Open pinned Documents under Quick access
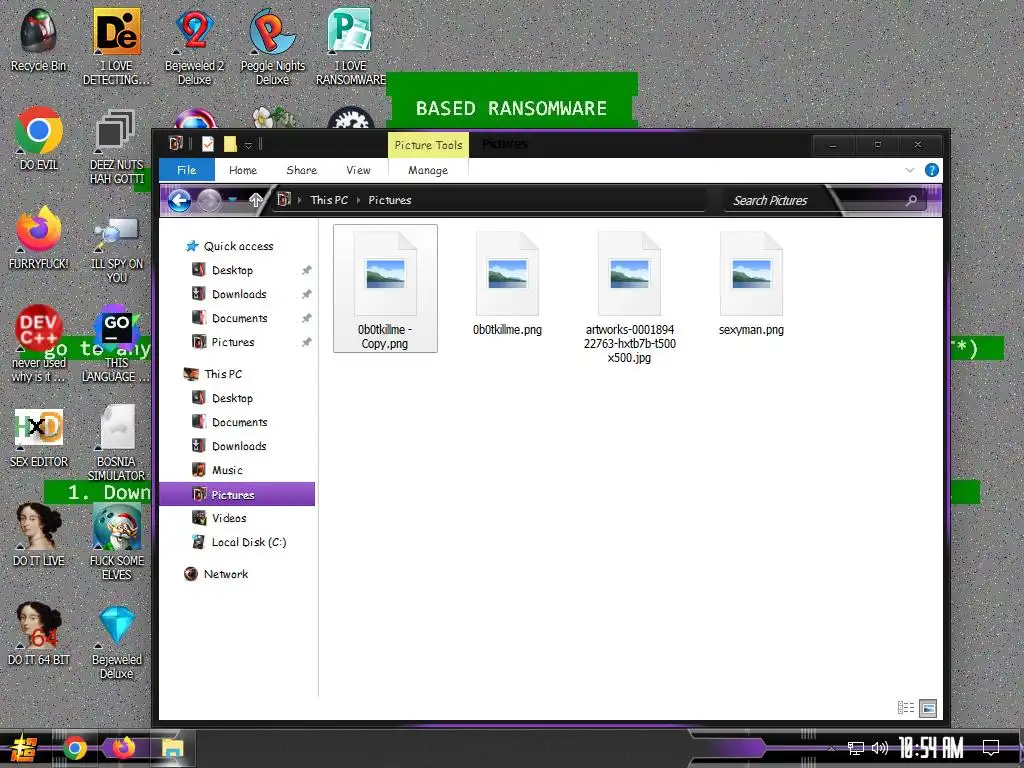This screenshot has width=1024, height=768. (240, 318)
